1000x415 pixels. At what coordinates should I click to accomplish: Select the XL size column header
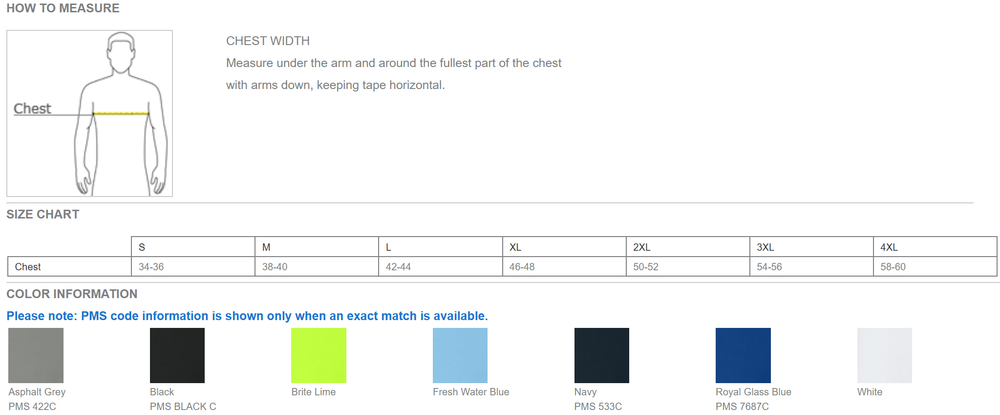(515, 246)
